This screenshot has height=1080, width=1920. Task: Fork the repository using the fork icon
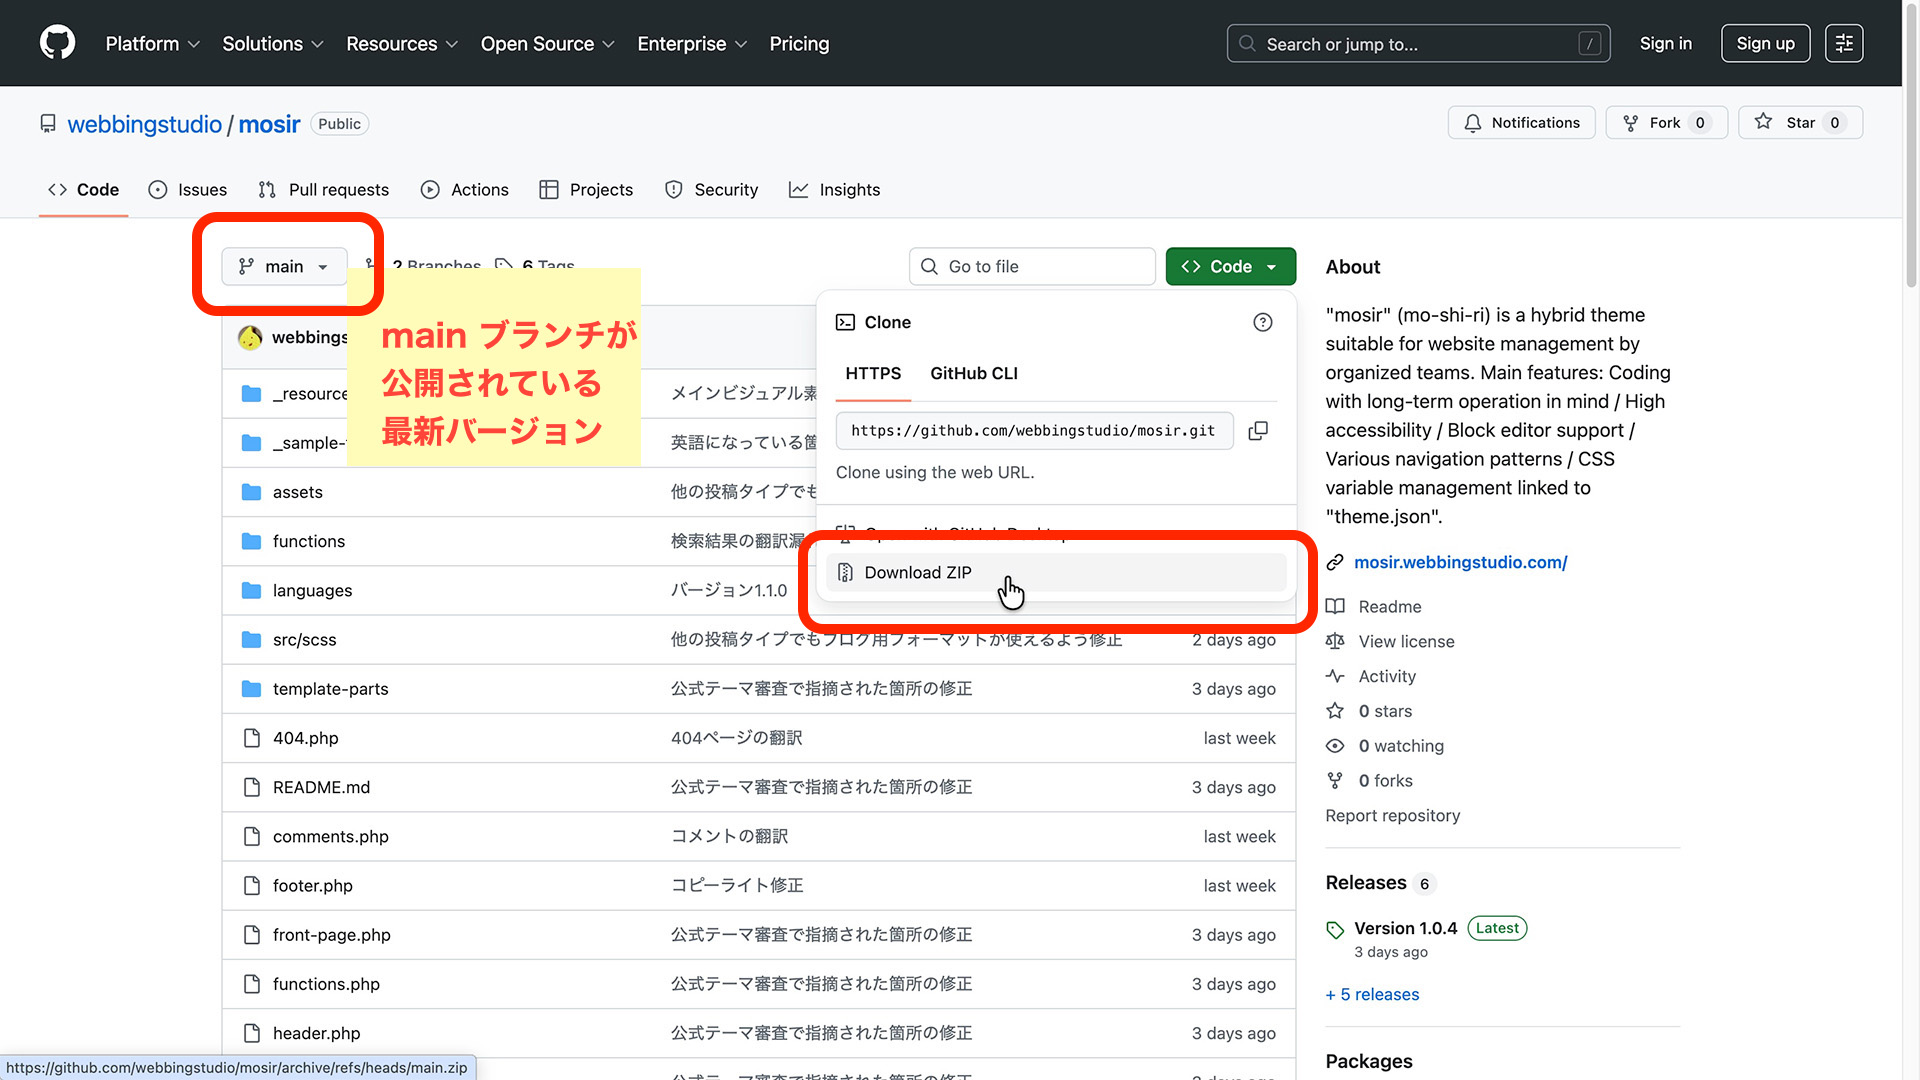[1631, 122]
